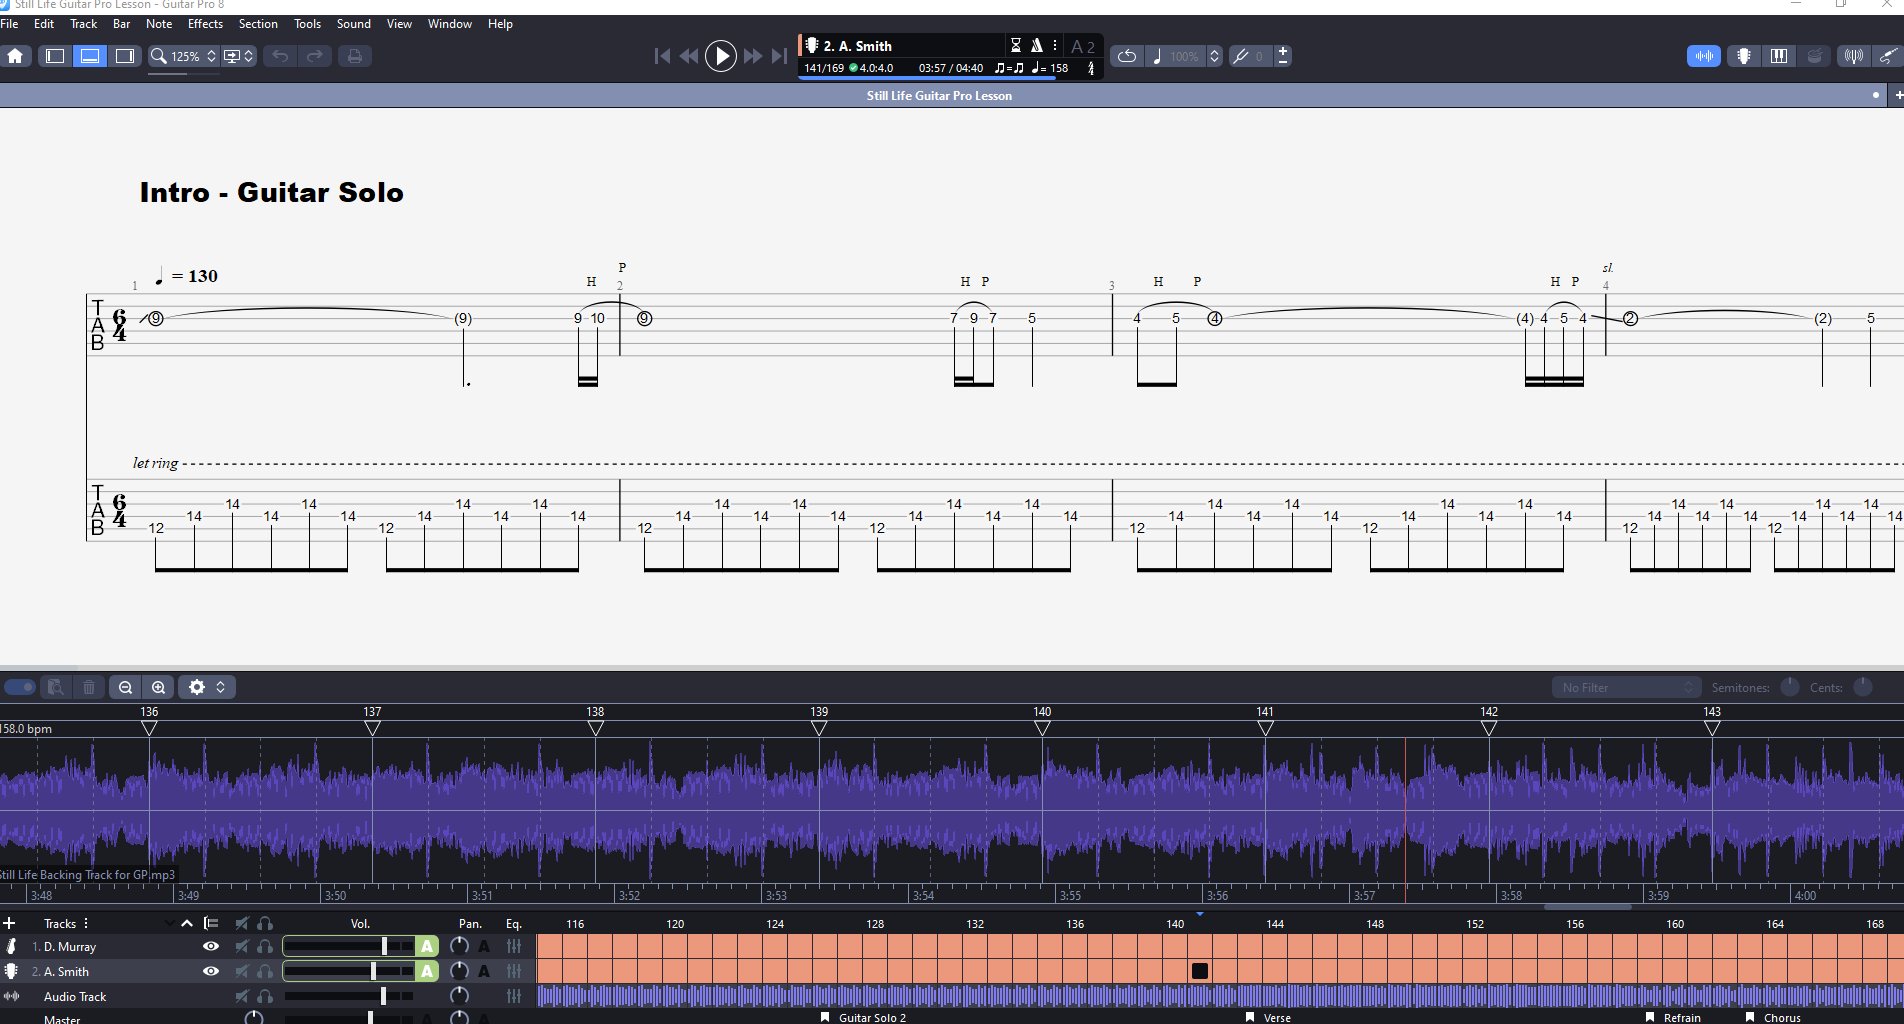
Task: Click the rewind to previous bar button
Action: (689, 56)
